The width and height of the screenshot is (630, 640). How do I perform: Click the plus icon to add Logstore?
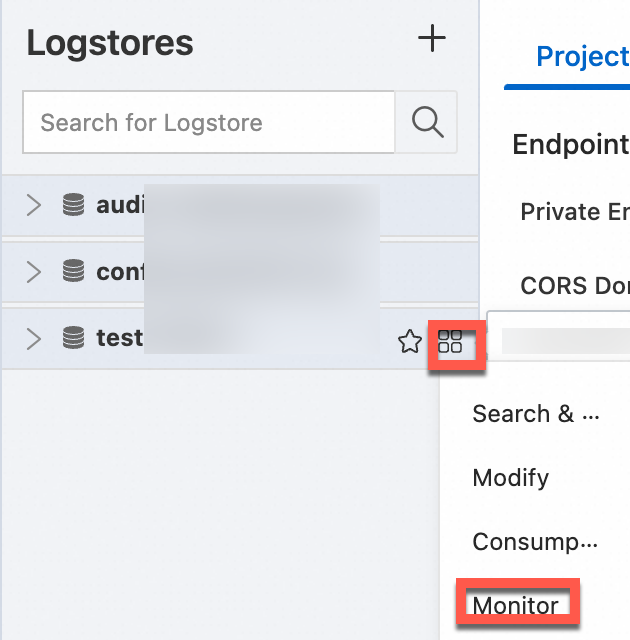431,39
